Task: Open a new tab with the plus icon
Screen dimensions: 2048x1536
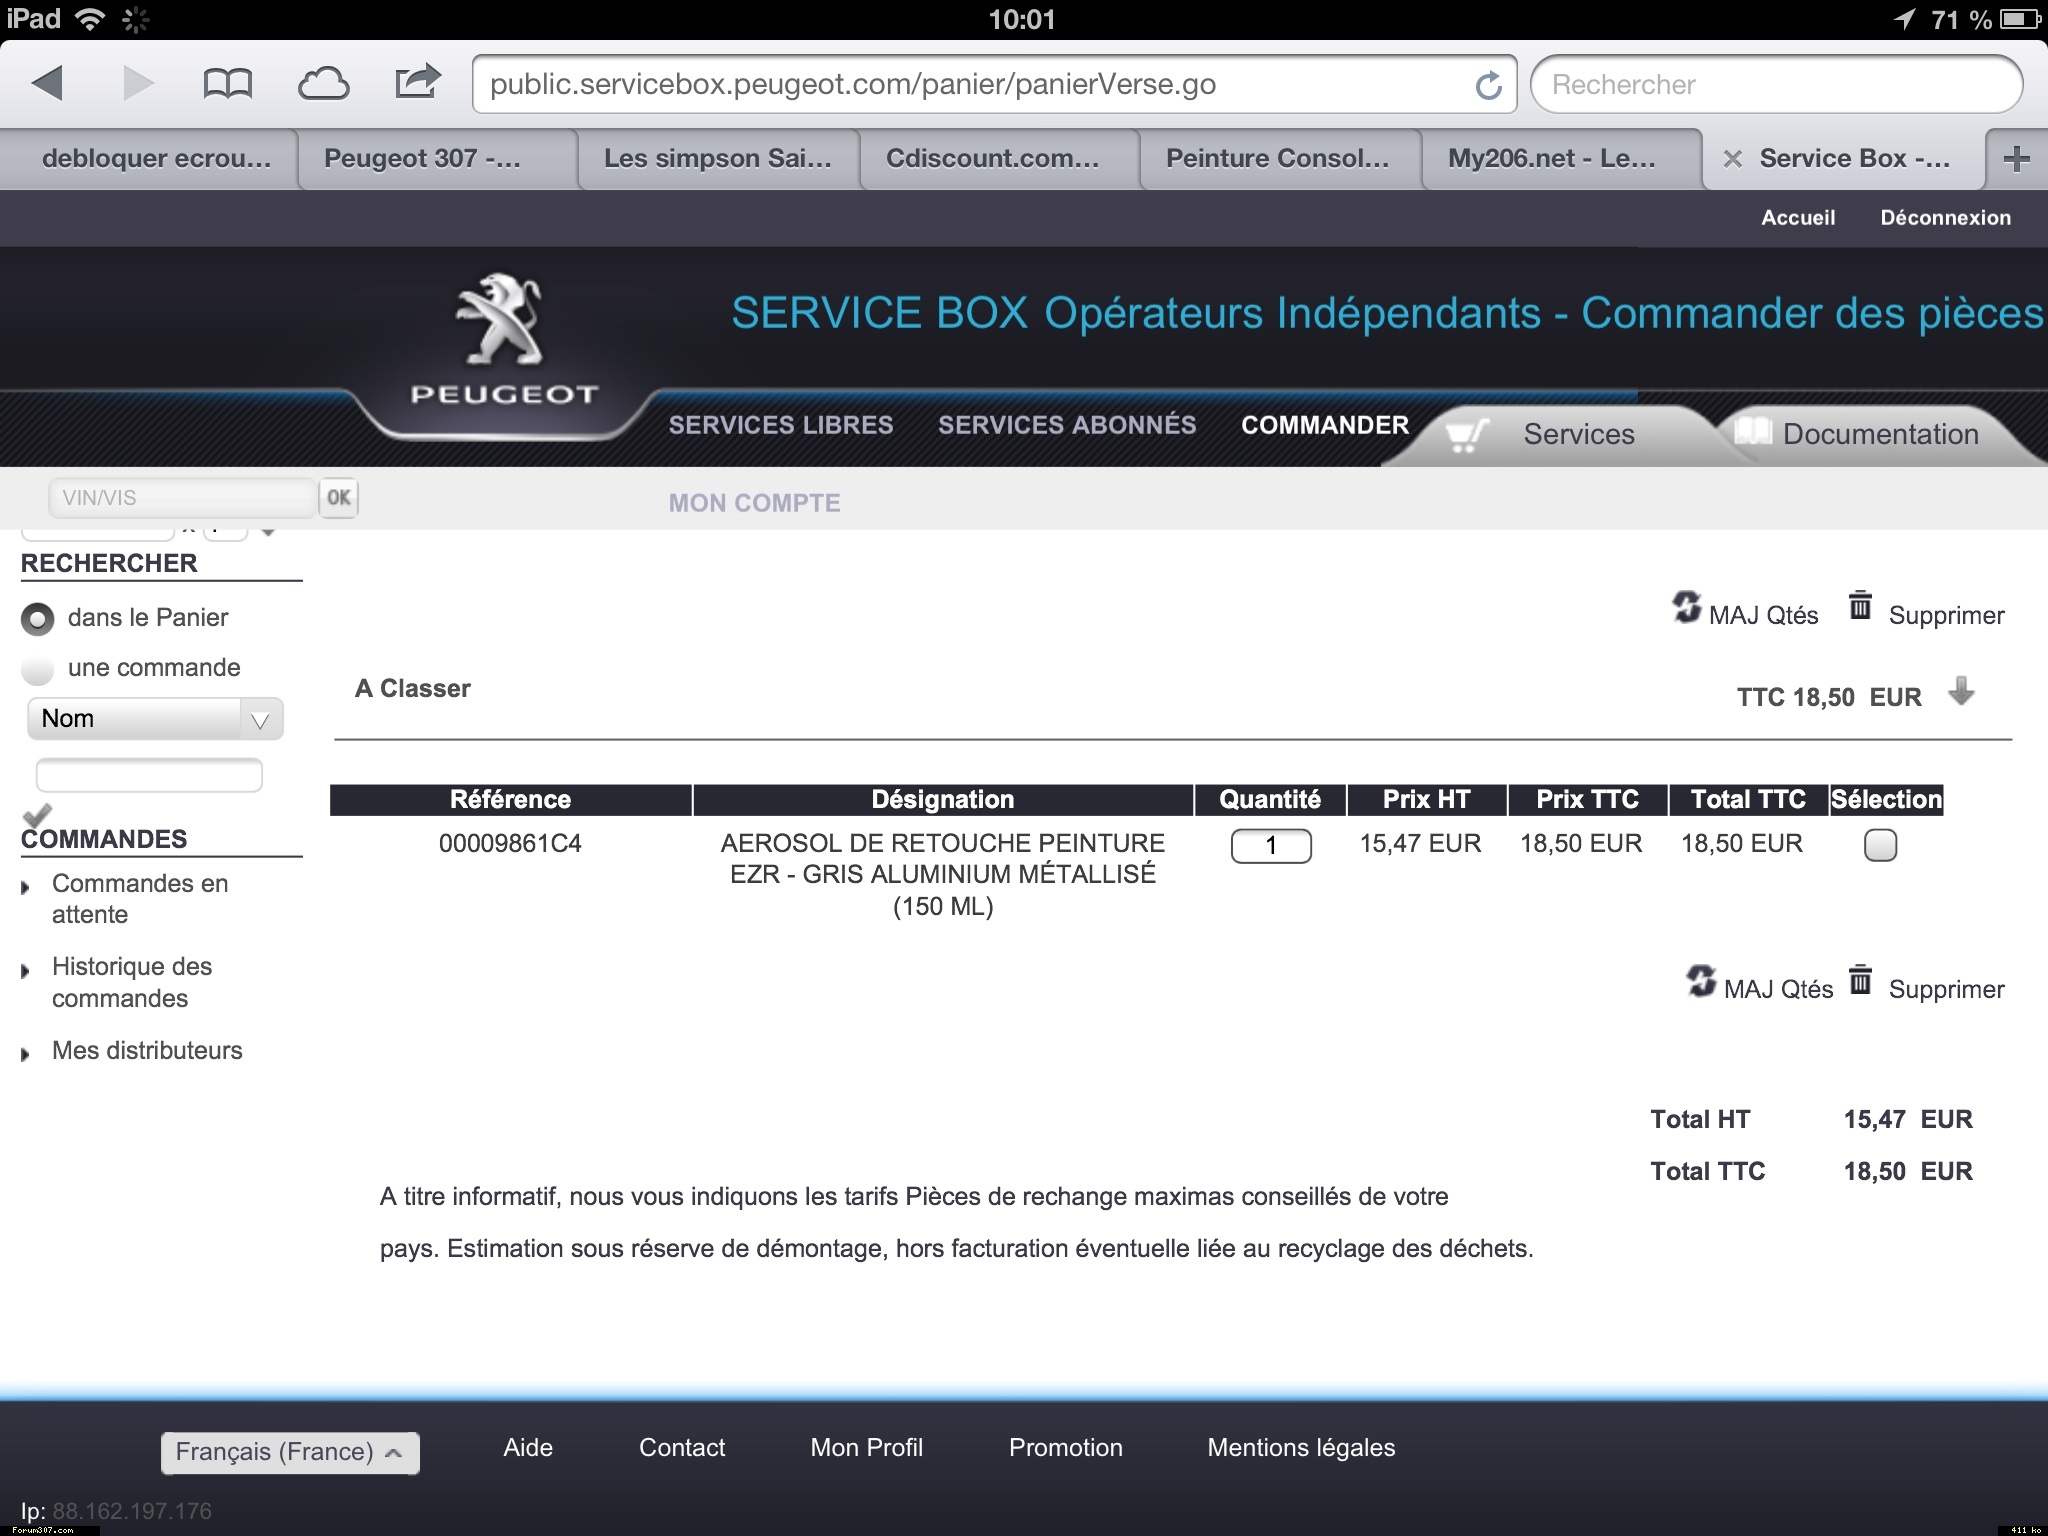Action: coord(2016,159)
